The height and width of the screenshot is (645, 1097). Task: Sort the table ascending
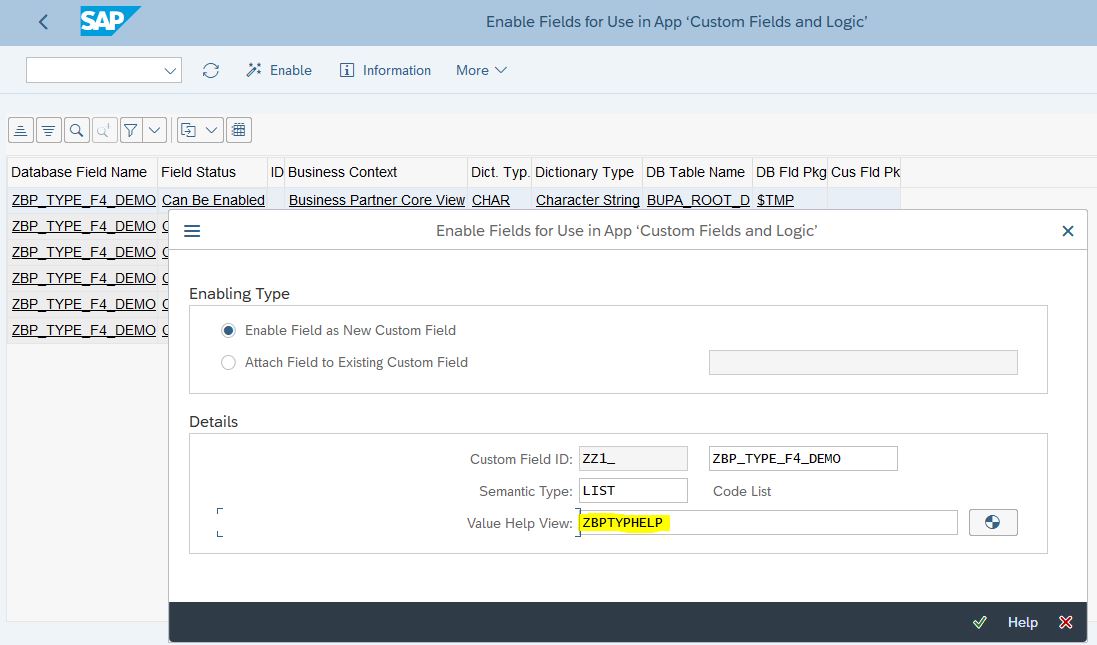pos(21,129)
